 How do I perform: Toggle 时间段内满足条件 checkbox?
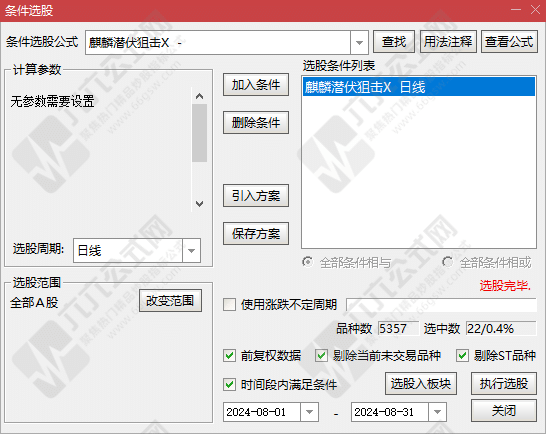229,385
